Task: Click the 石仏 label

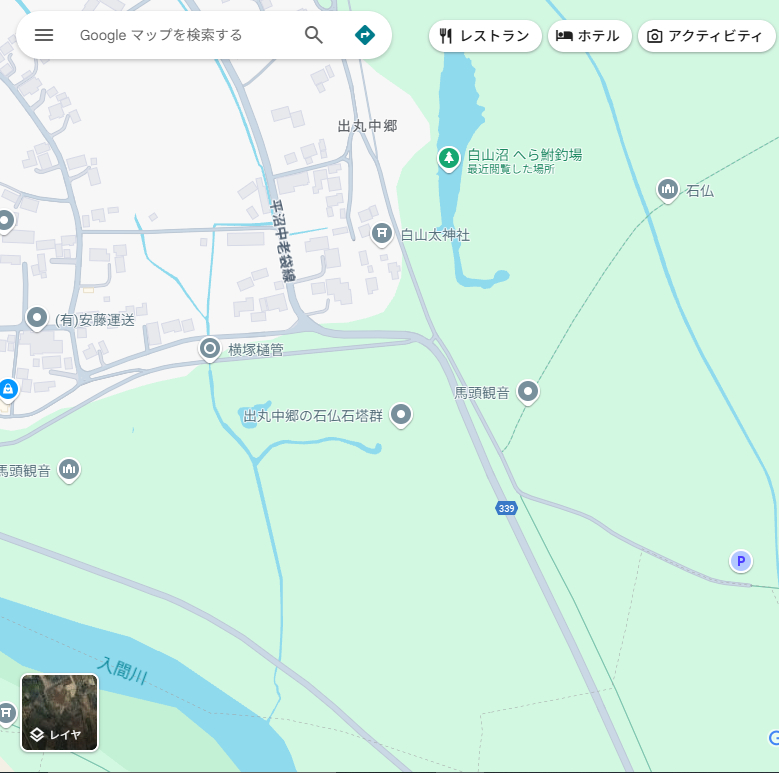Action: click(700, 191)
